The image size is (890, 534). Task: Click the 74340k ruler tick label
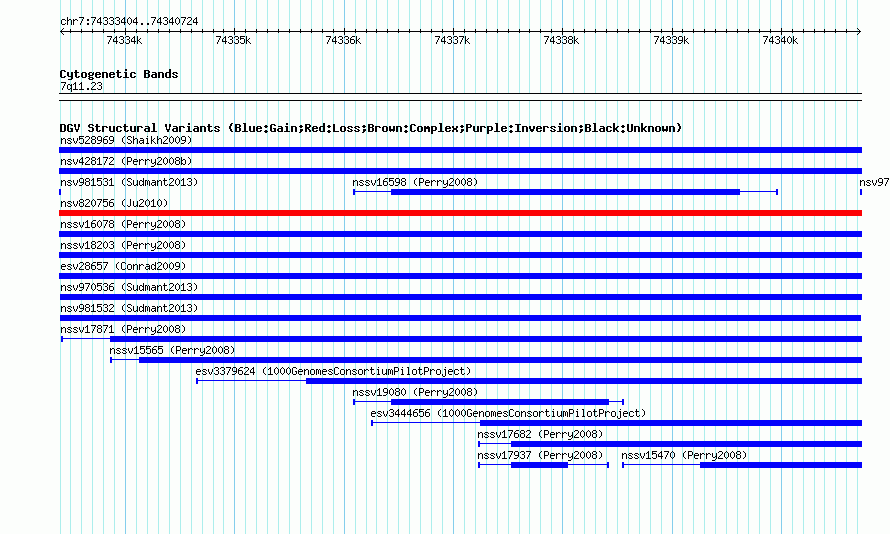tap(780, 40)
